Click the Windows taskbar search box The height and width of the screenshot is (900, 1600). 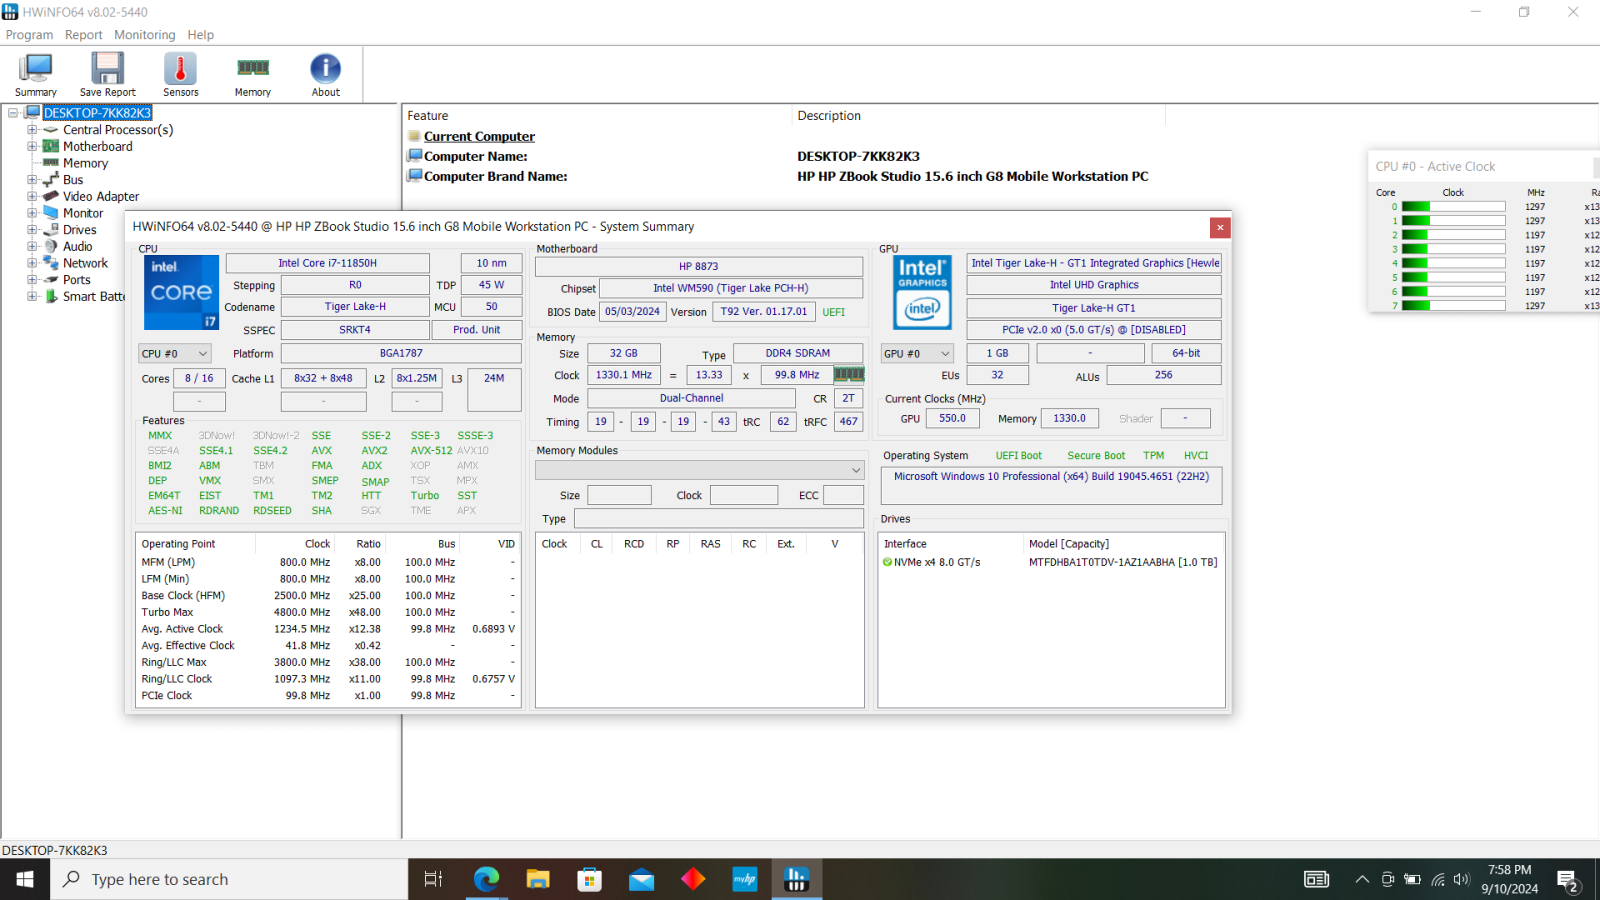point(229,879)
